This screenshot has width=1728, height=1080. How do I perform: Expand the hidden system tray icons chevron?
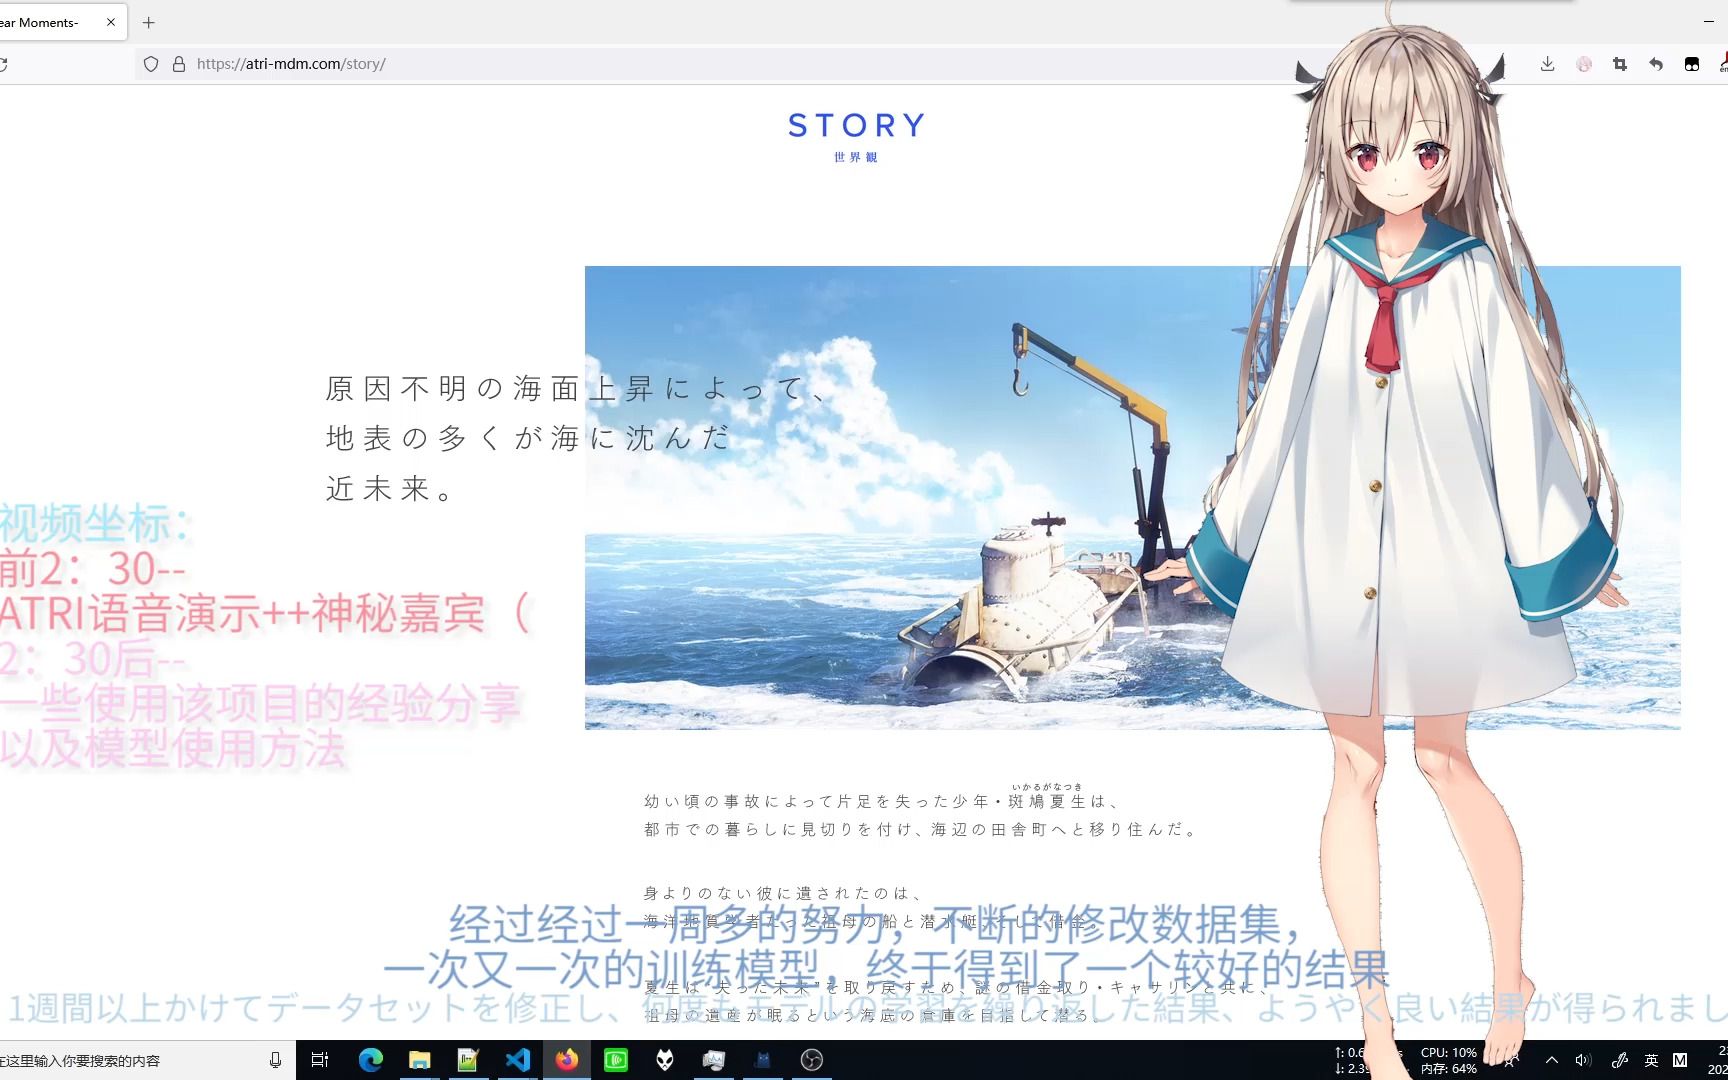click(x=1552, y=1060)
